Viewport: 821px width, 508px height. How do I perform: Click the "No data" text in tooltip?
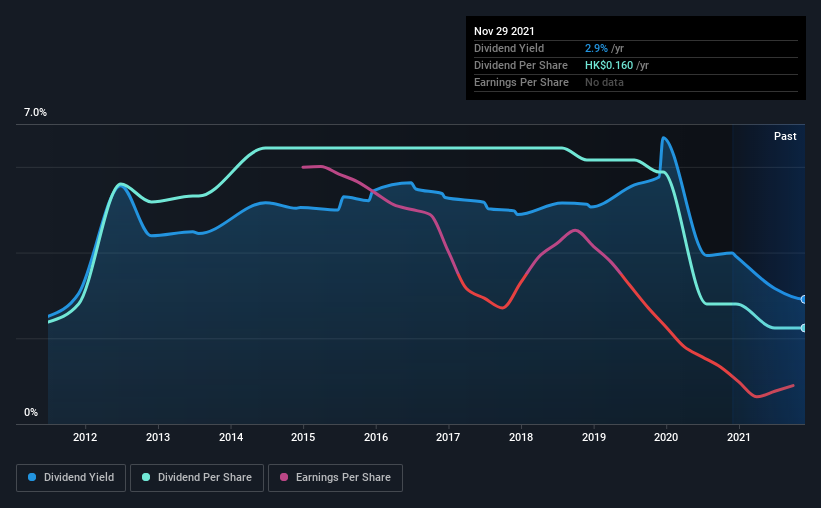pyautogui.click(x=605, y=82)
